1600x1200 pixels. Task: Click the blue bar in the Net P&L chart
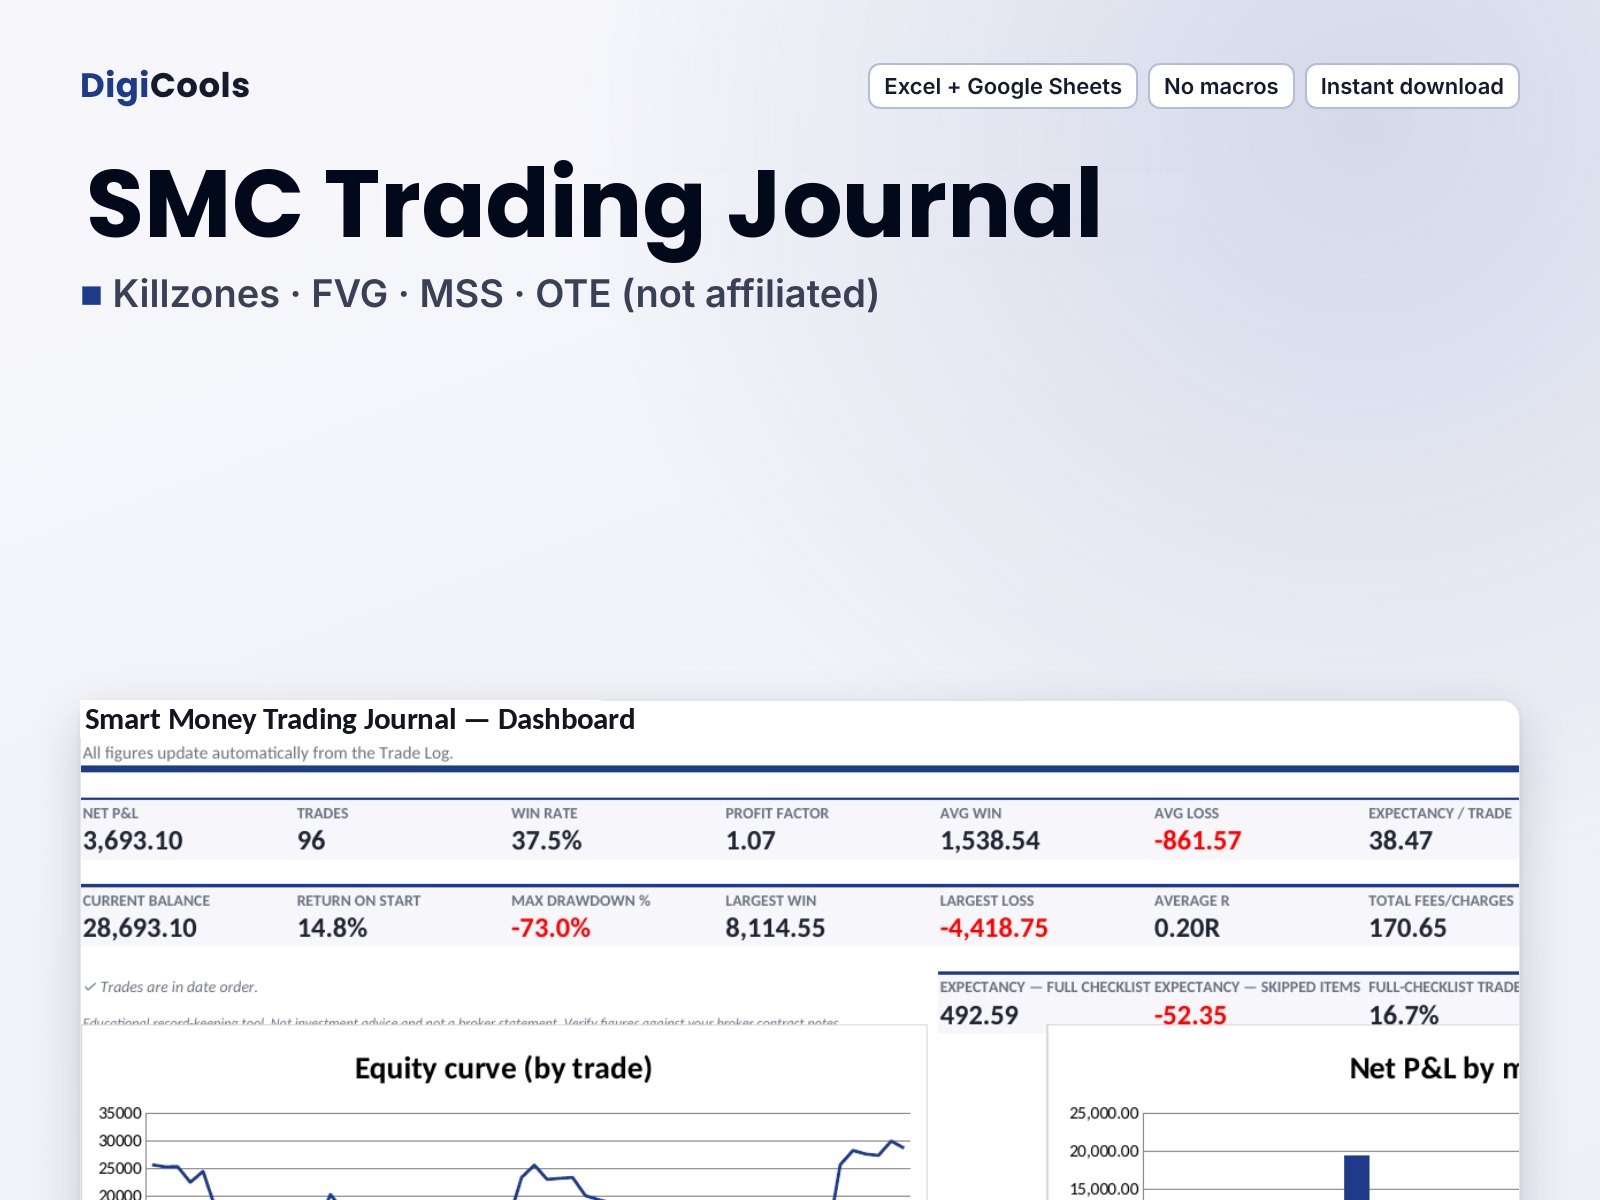pos(1356,1177)
